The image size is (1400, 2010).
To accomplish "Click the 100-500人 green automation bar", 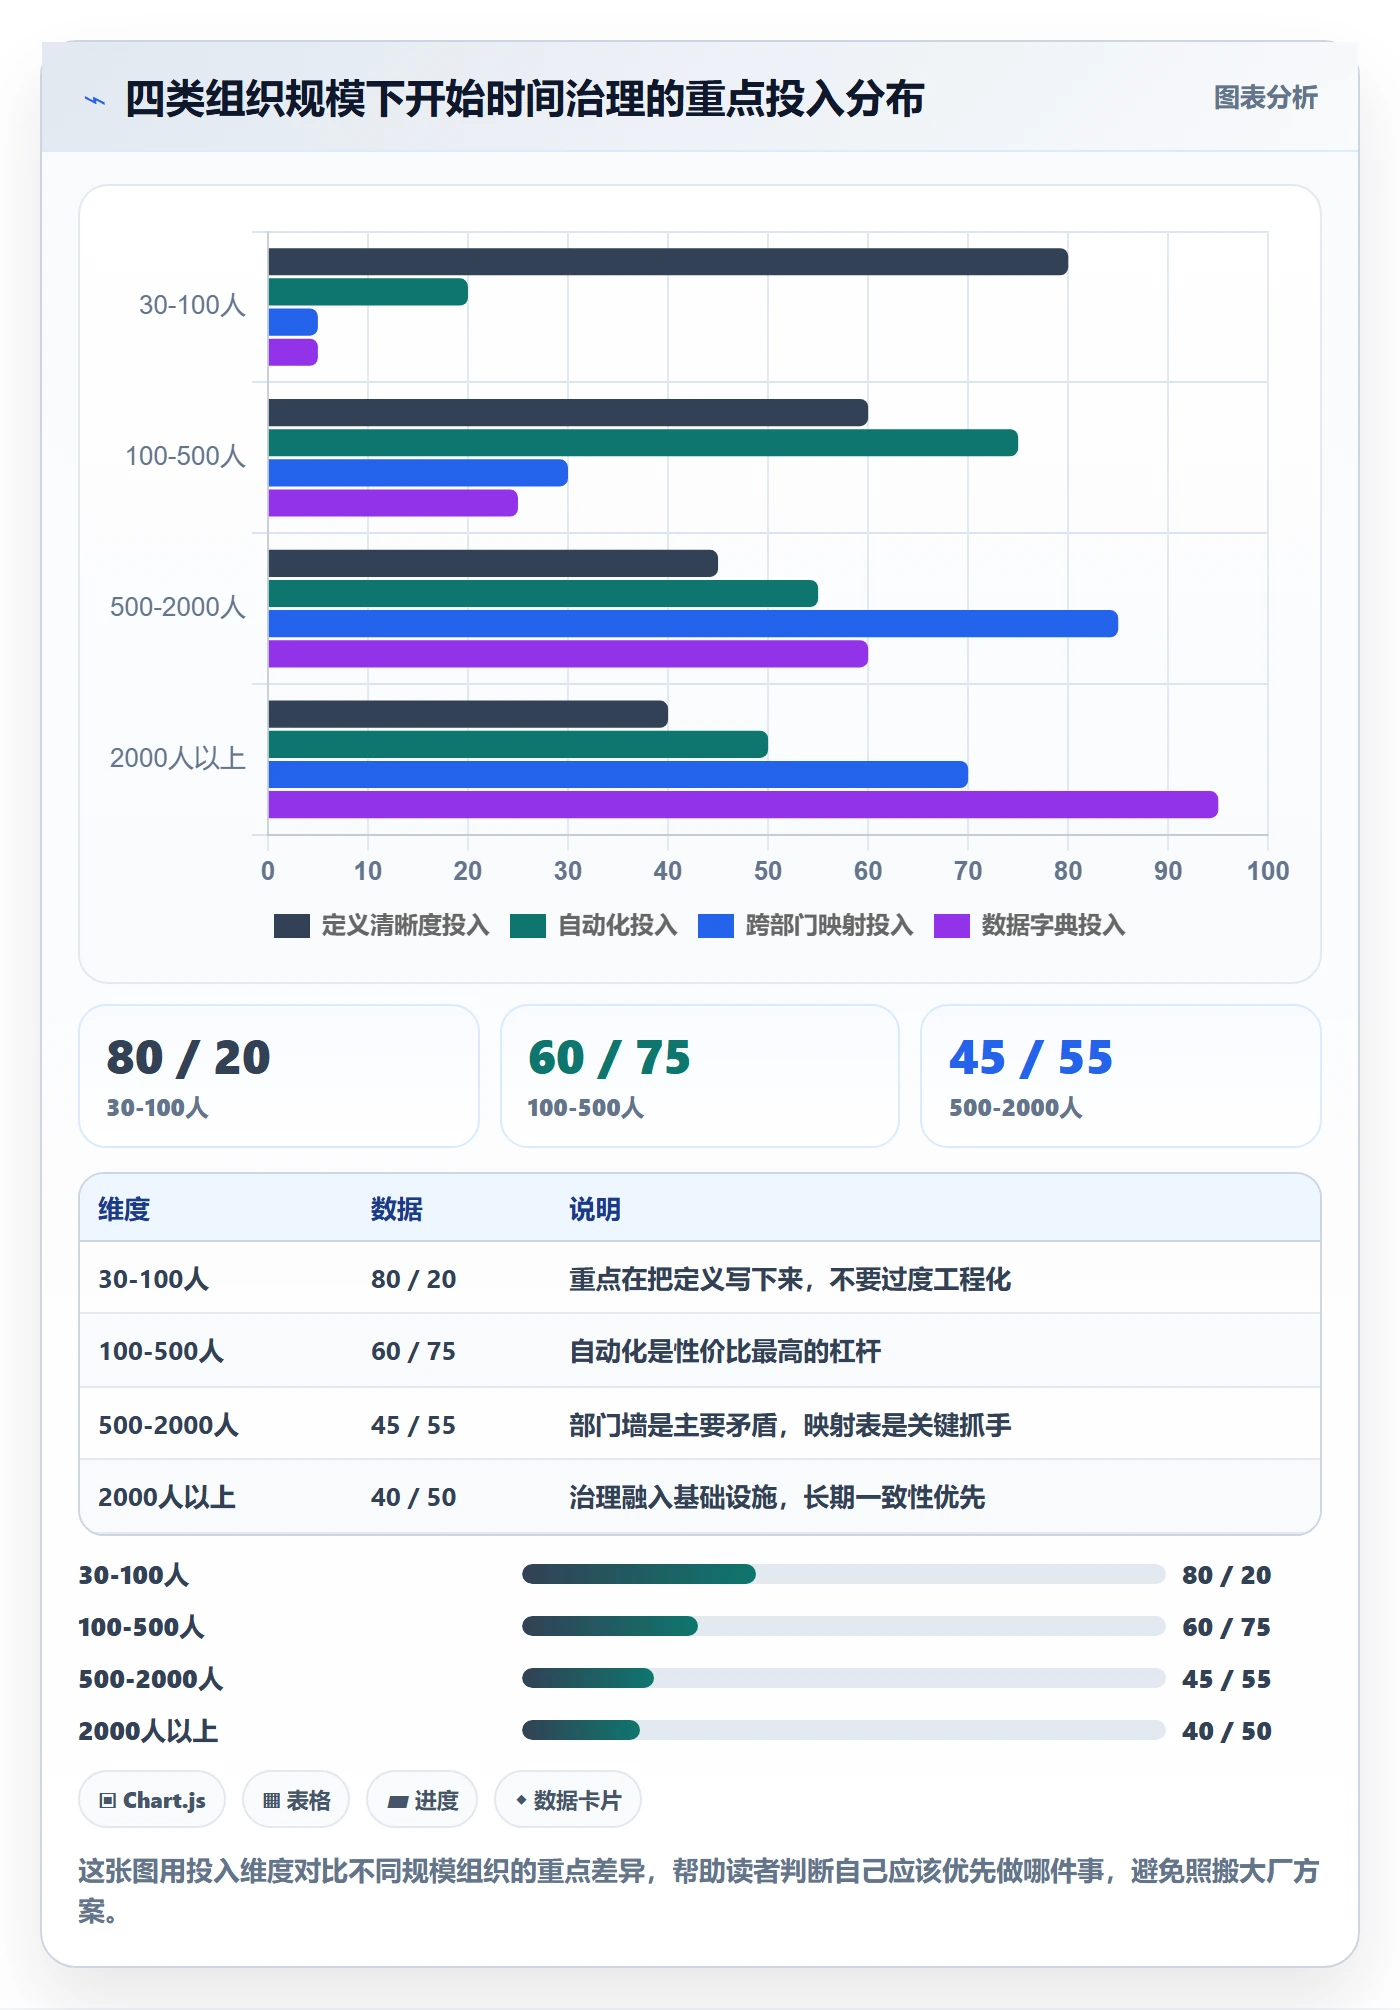I will coord(643,443).
